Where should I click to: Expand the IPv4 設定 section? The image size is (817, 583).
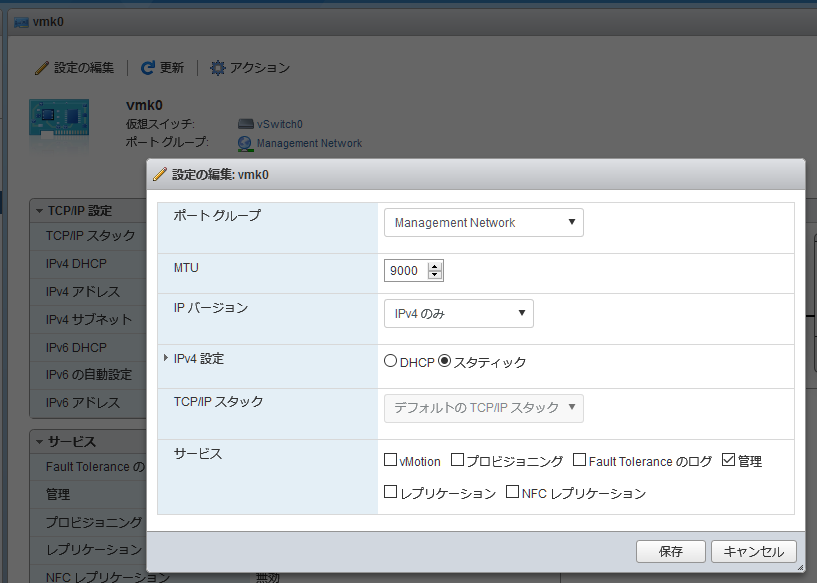(166, 358)
